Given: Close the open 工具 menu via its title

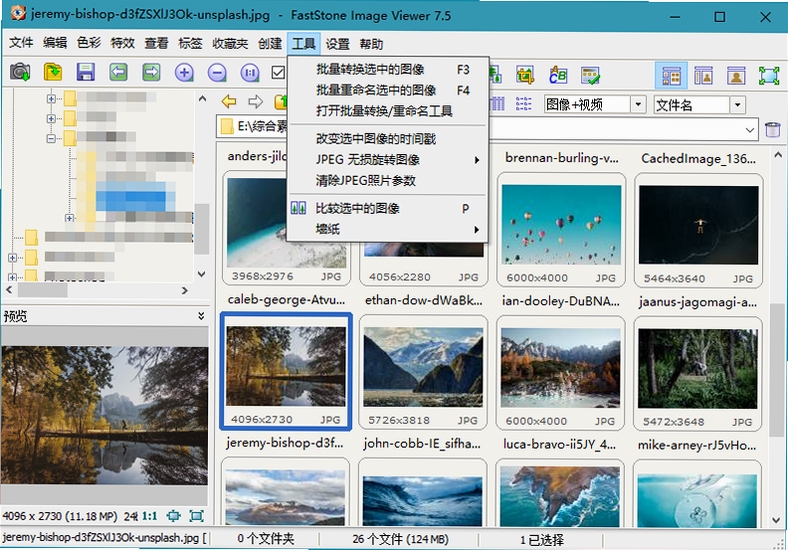Looking at the screenshot, I should pos(304,43).
